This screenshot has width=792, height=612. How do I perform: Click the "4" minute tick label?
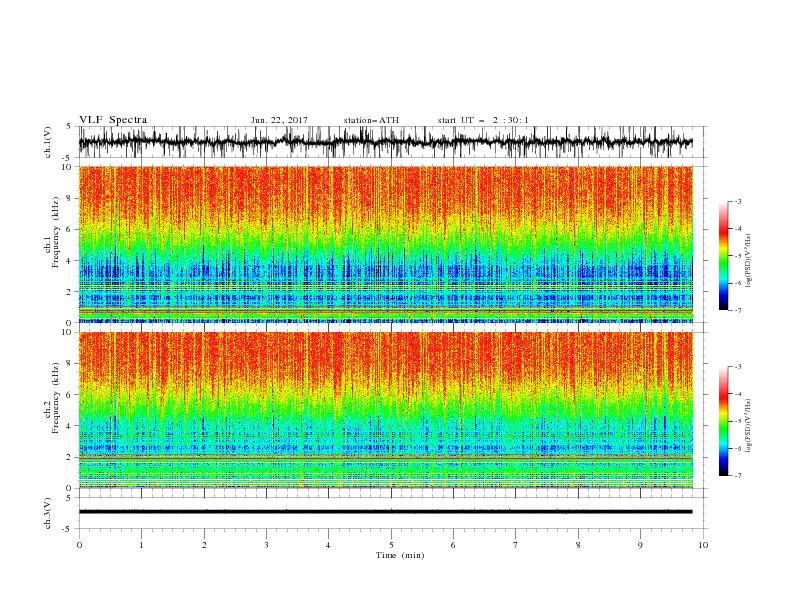[x=328, y=545]
